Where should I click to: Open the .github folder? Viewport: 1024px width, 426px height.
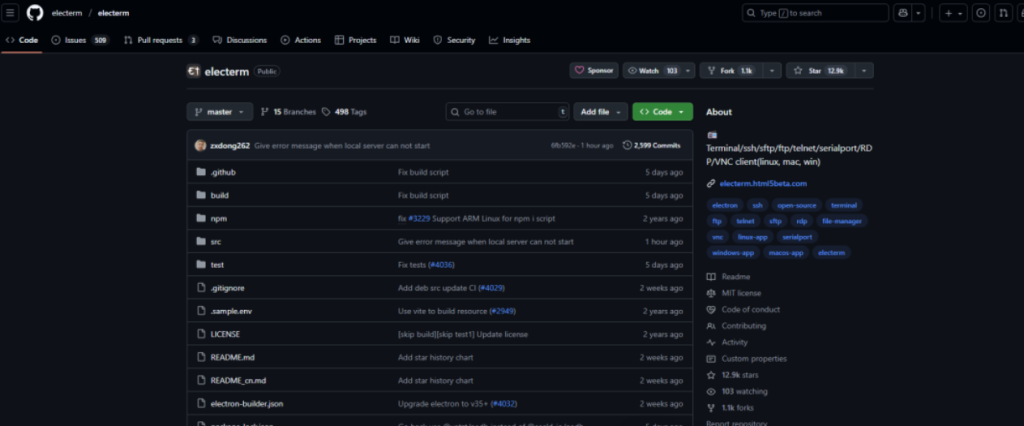(223, 172)
